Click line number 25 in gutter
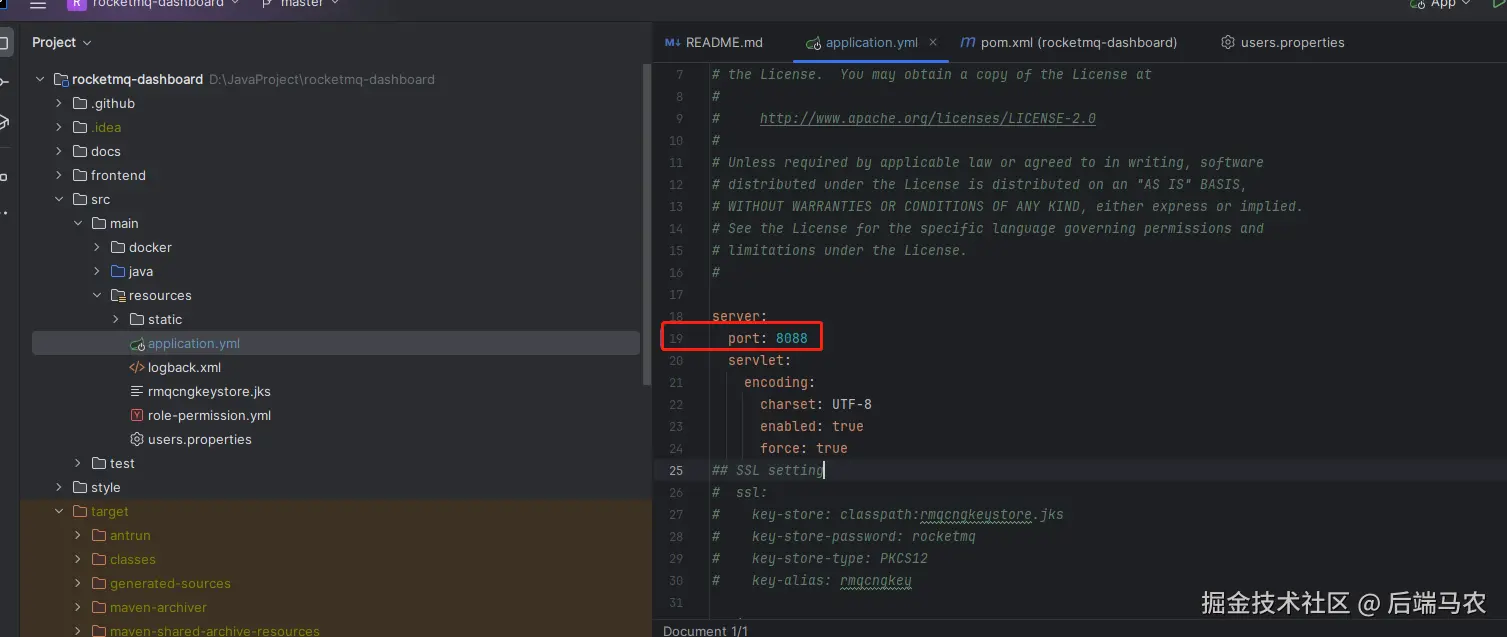The height and width of the screenshot is (637, 1507). click(x=676, y=470)
